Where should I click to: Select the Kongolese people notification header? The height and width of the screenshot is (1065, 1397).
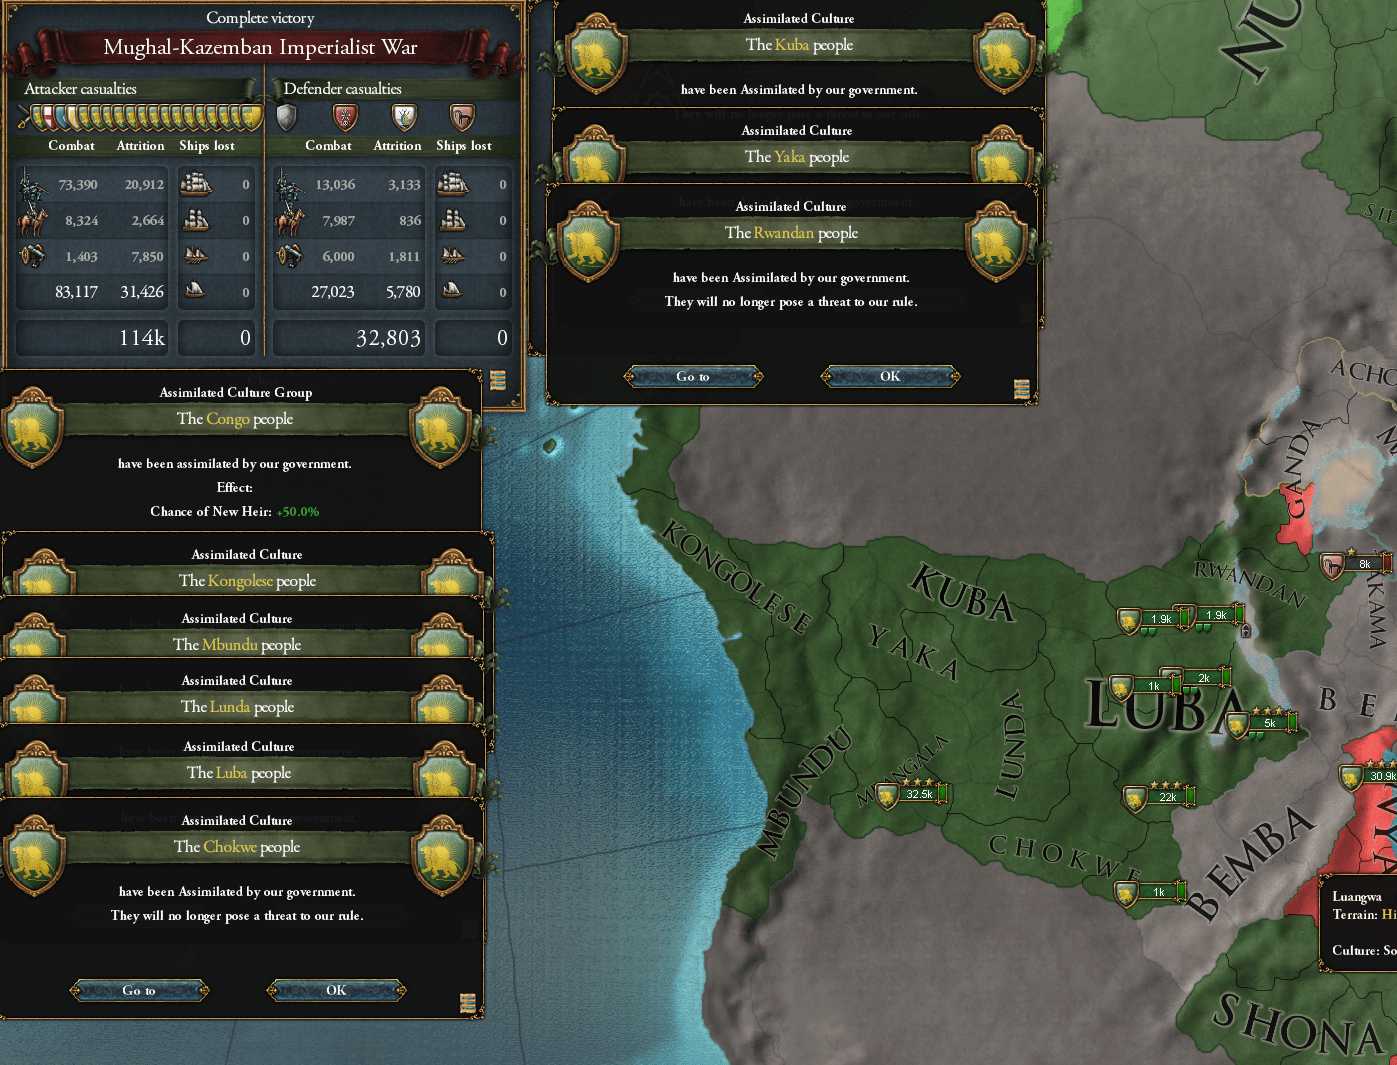(247, 580)
